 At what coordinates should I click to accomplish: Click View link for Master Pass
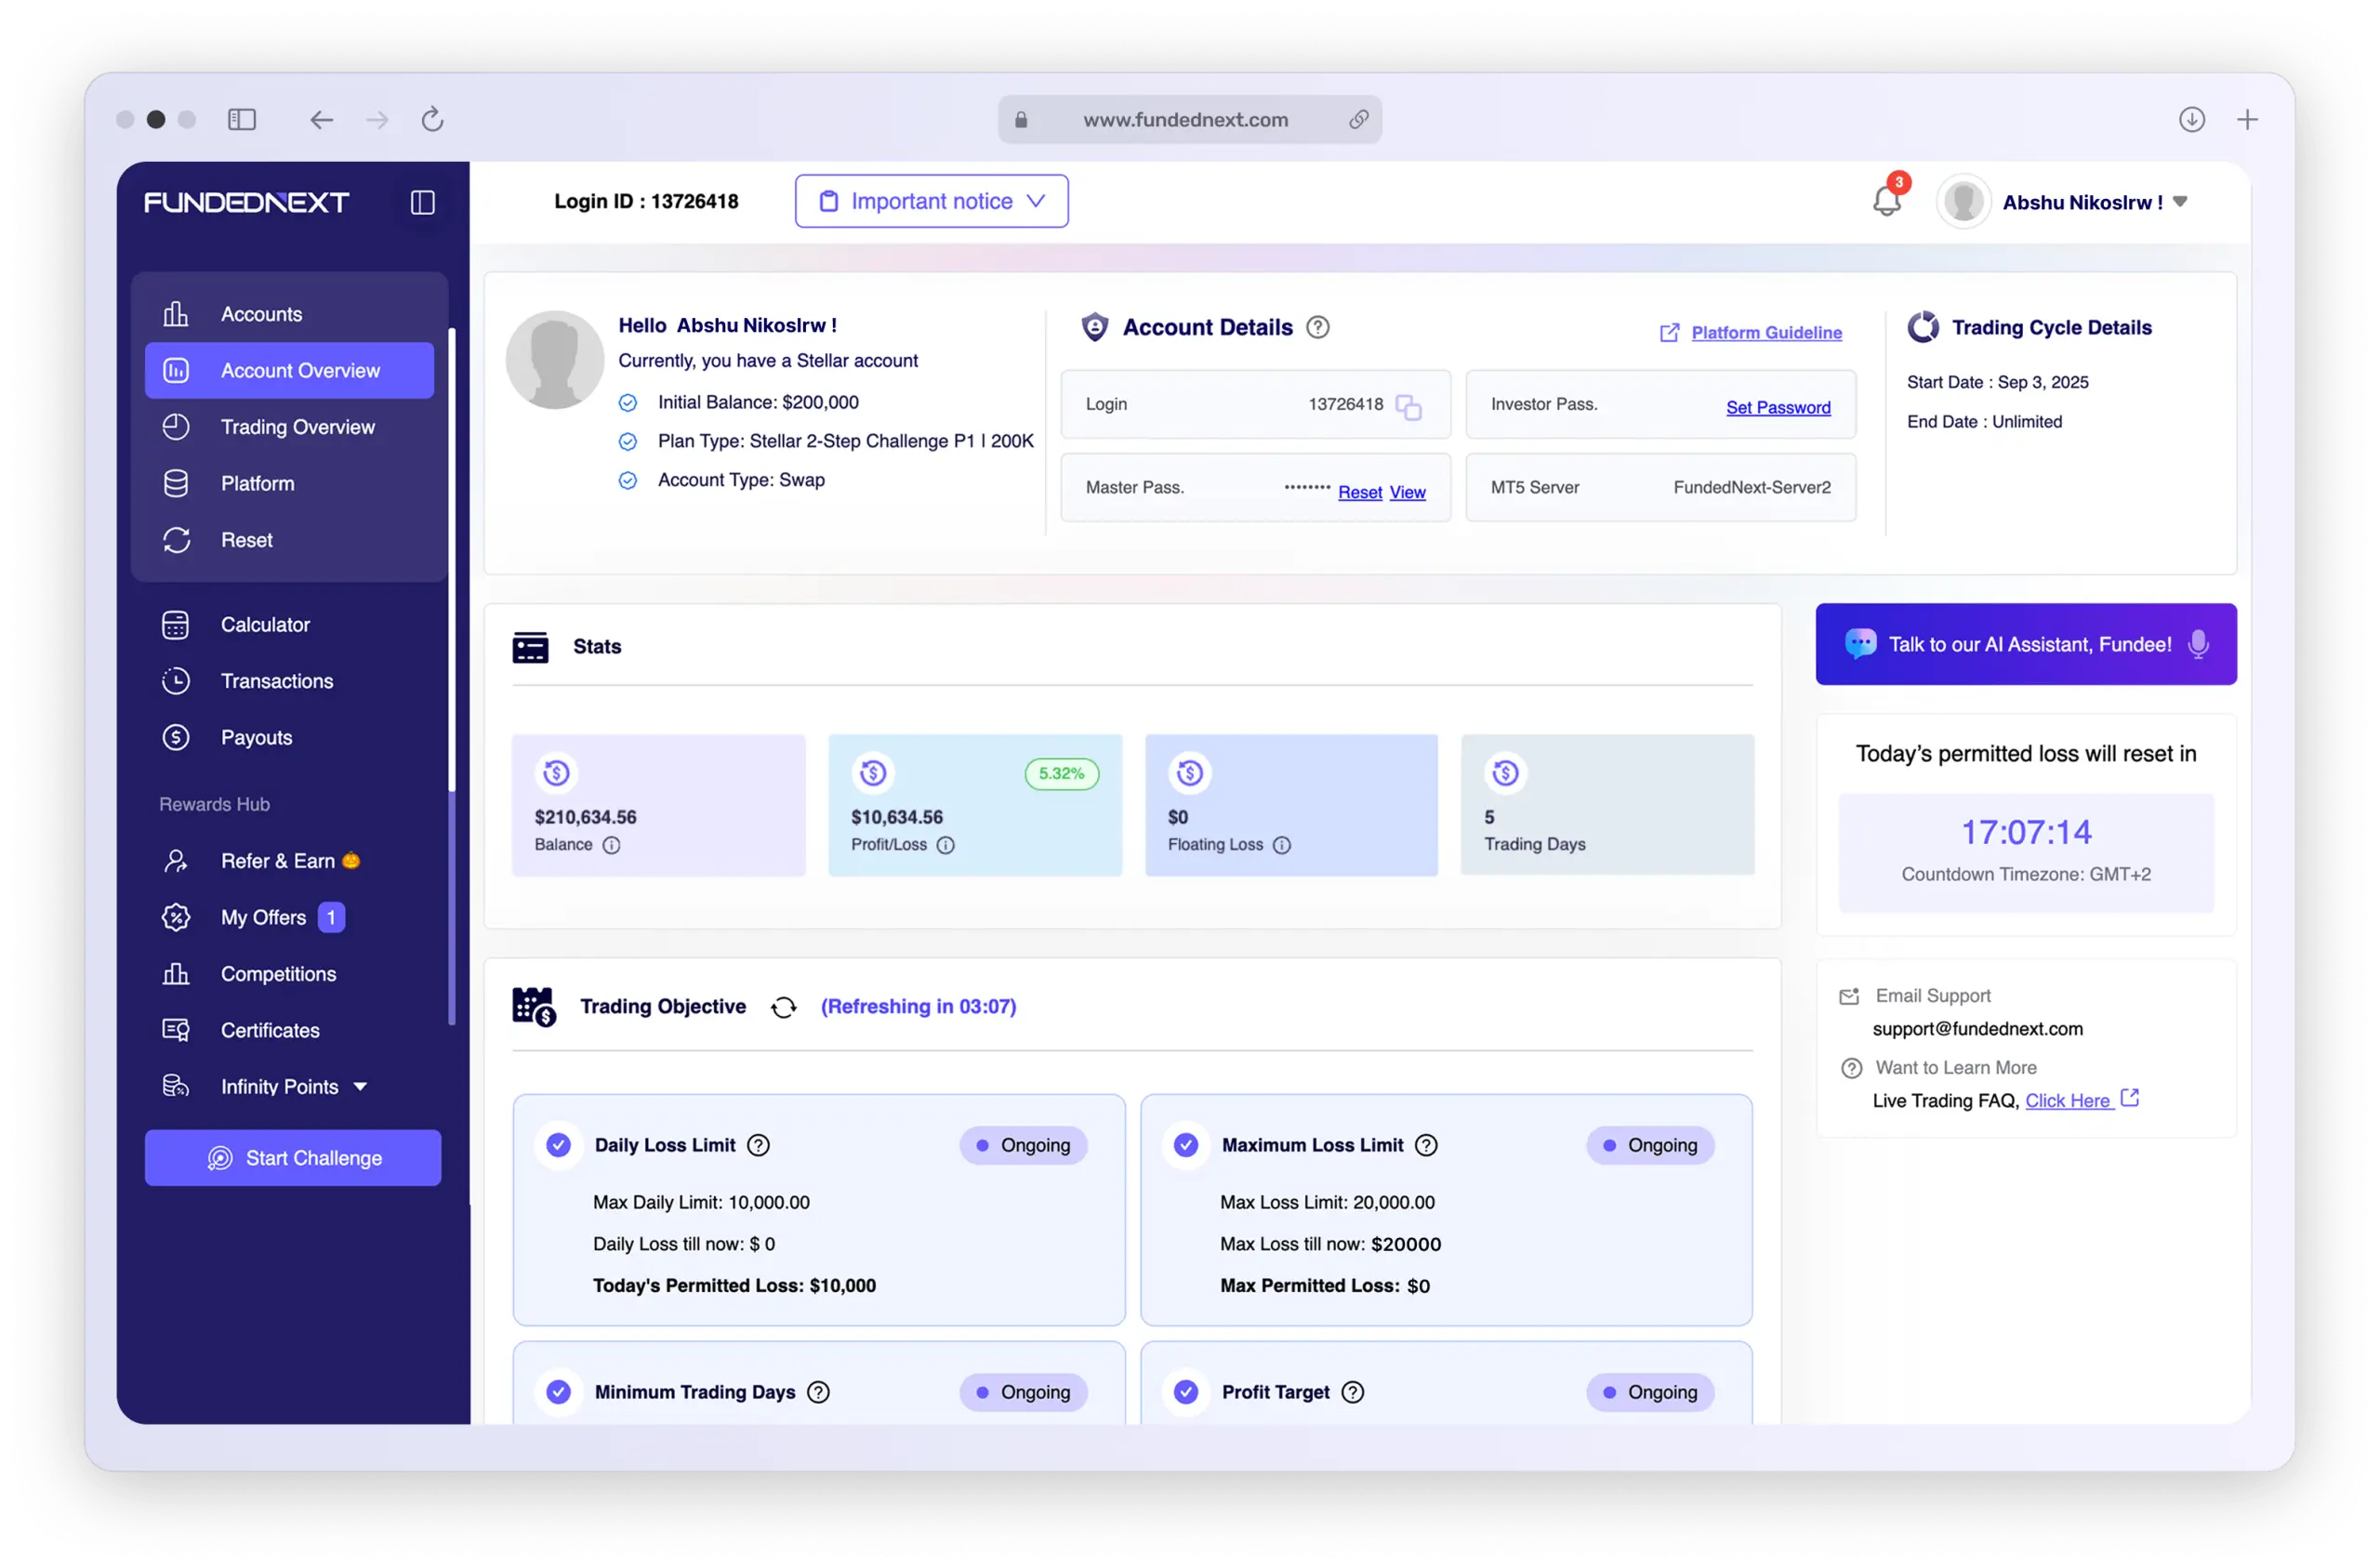(1407, 492)
